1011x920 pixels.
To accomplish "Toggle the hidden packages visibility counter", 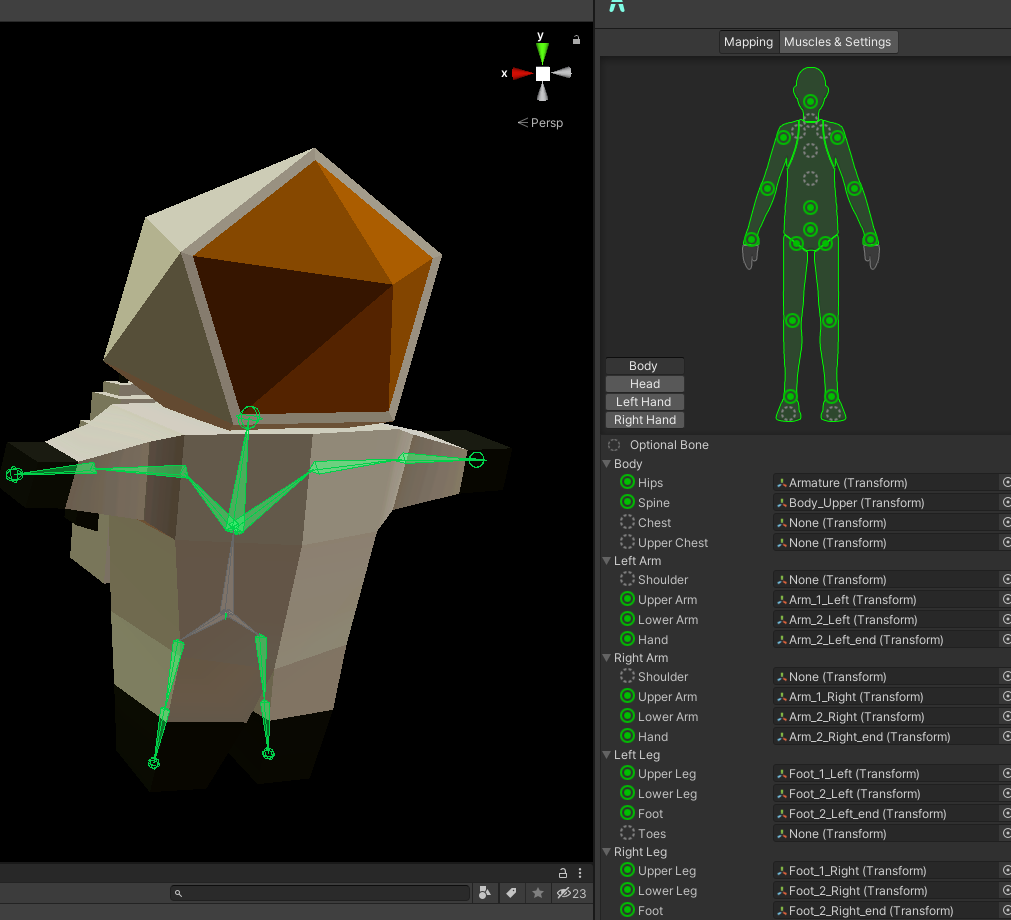I will pos(571,893).
